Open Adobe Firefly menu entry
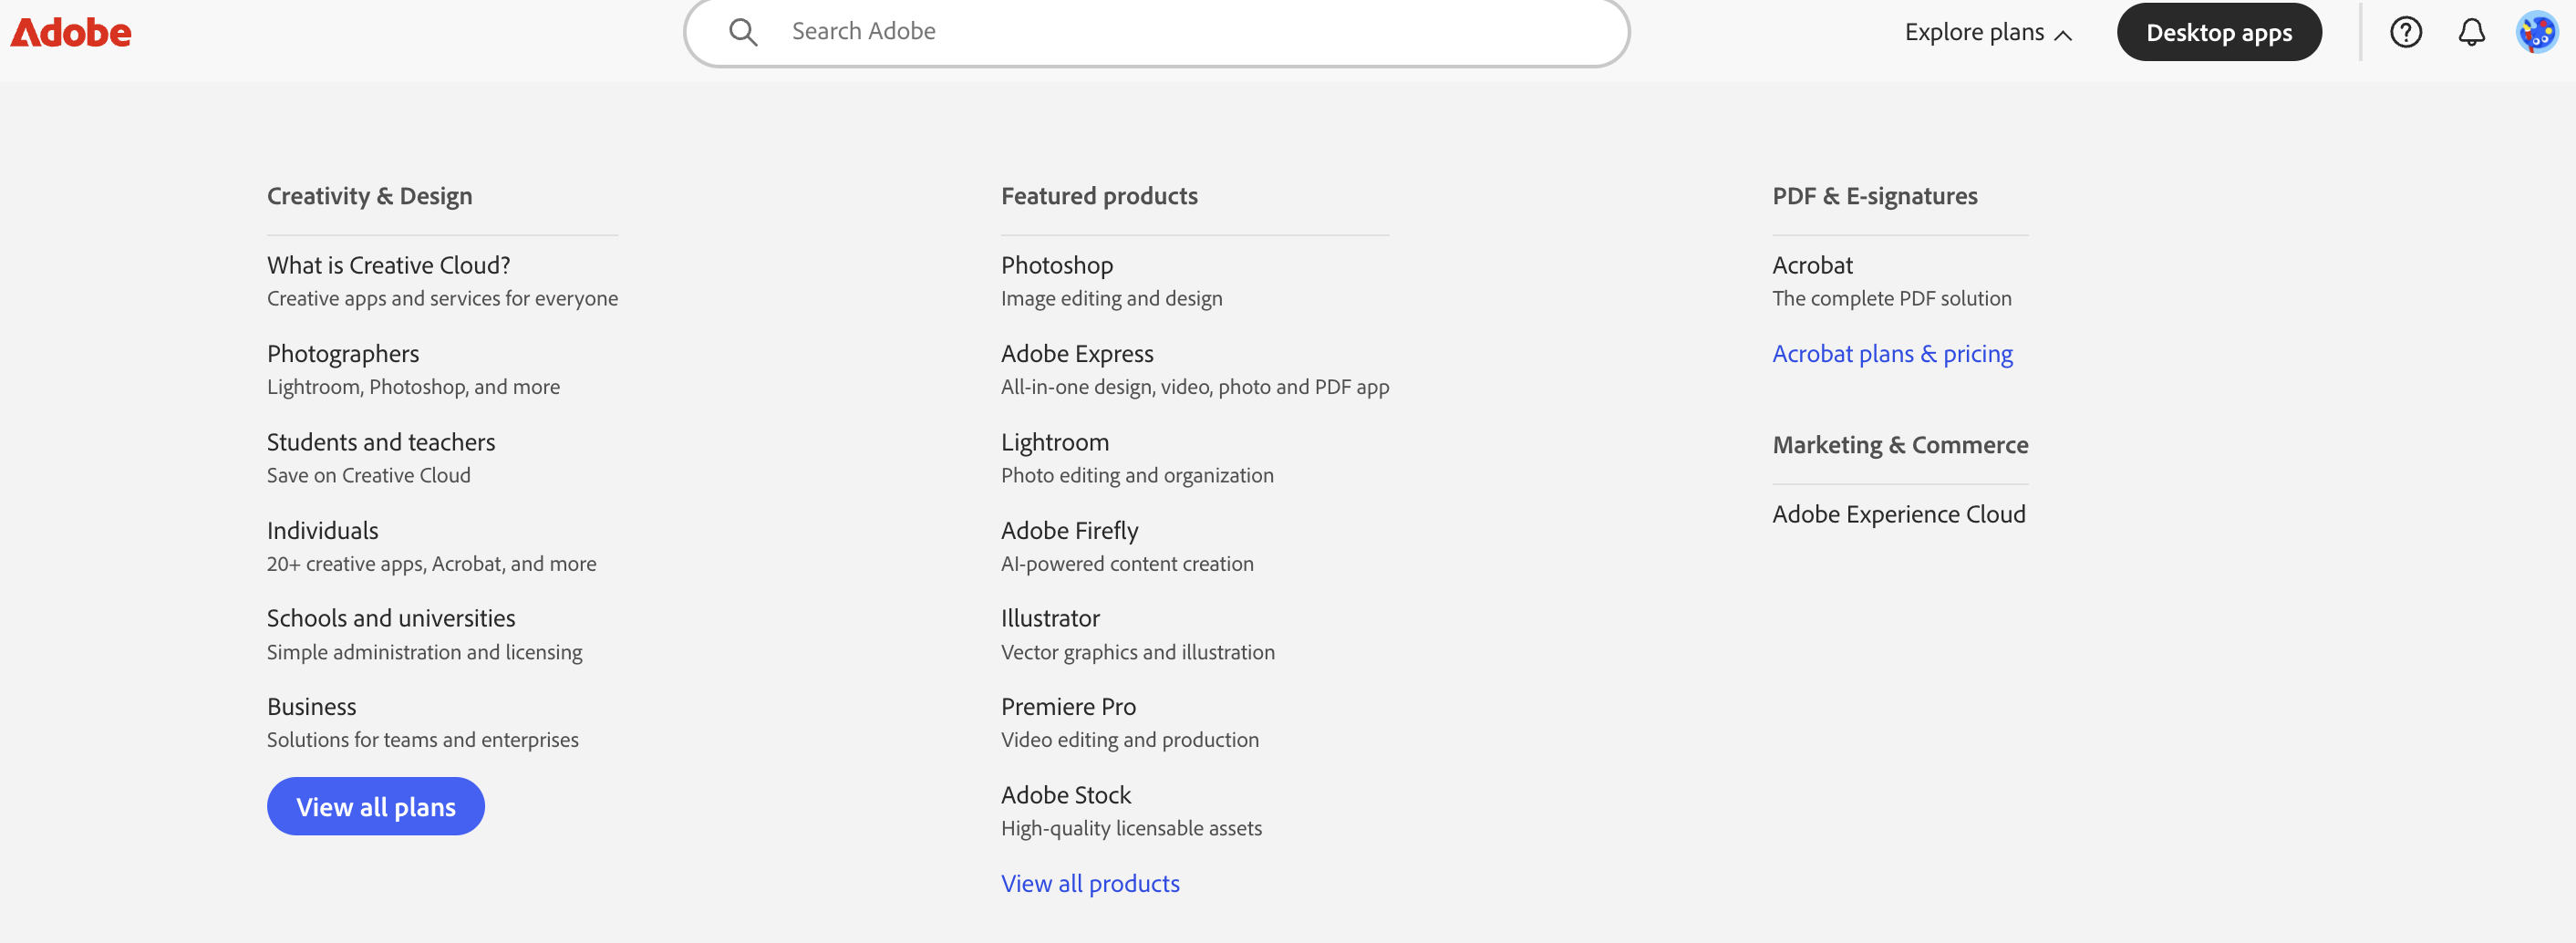The height and width of the screenshot is (943, 2576). [1069, 530]
